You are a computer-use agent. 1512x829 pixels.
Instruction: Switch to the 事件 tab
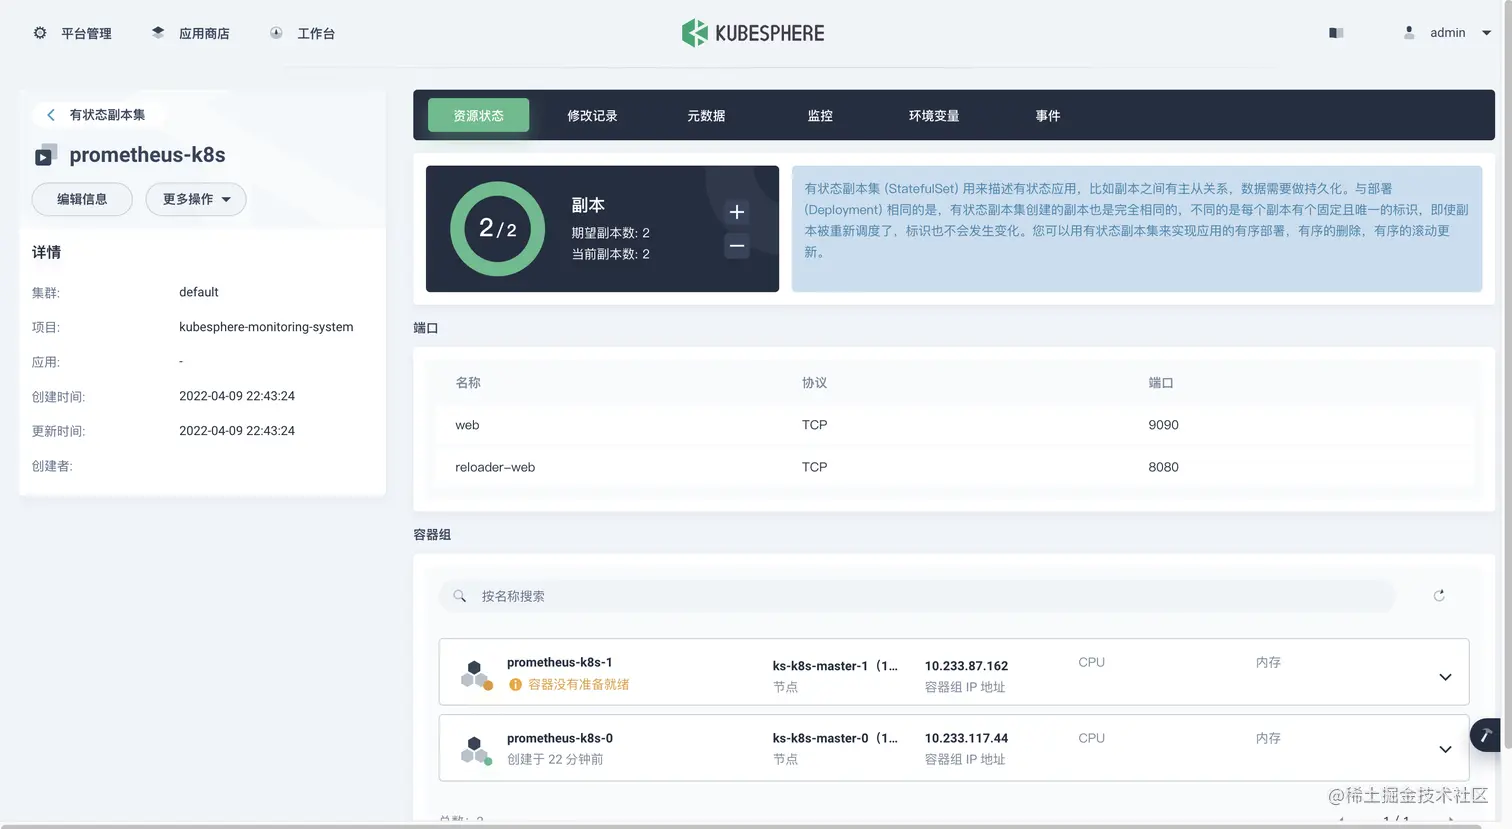click(1048, 115)
